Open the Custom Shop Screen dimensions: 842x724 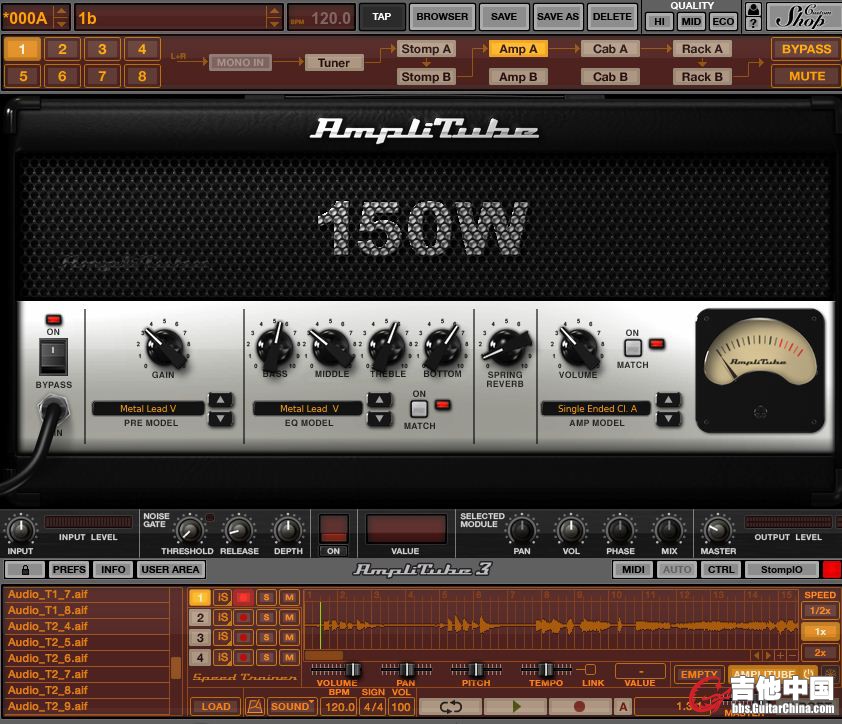coord(802,16)
